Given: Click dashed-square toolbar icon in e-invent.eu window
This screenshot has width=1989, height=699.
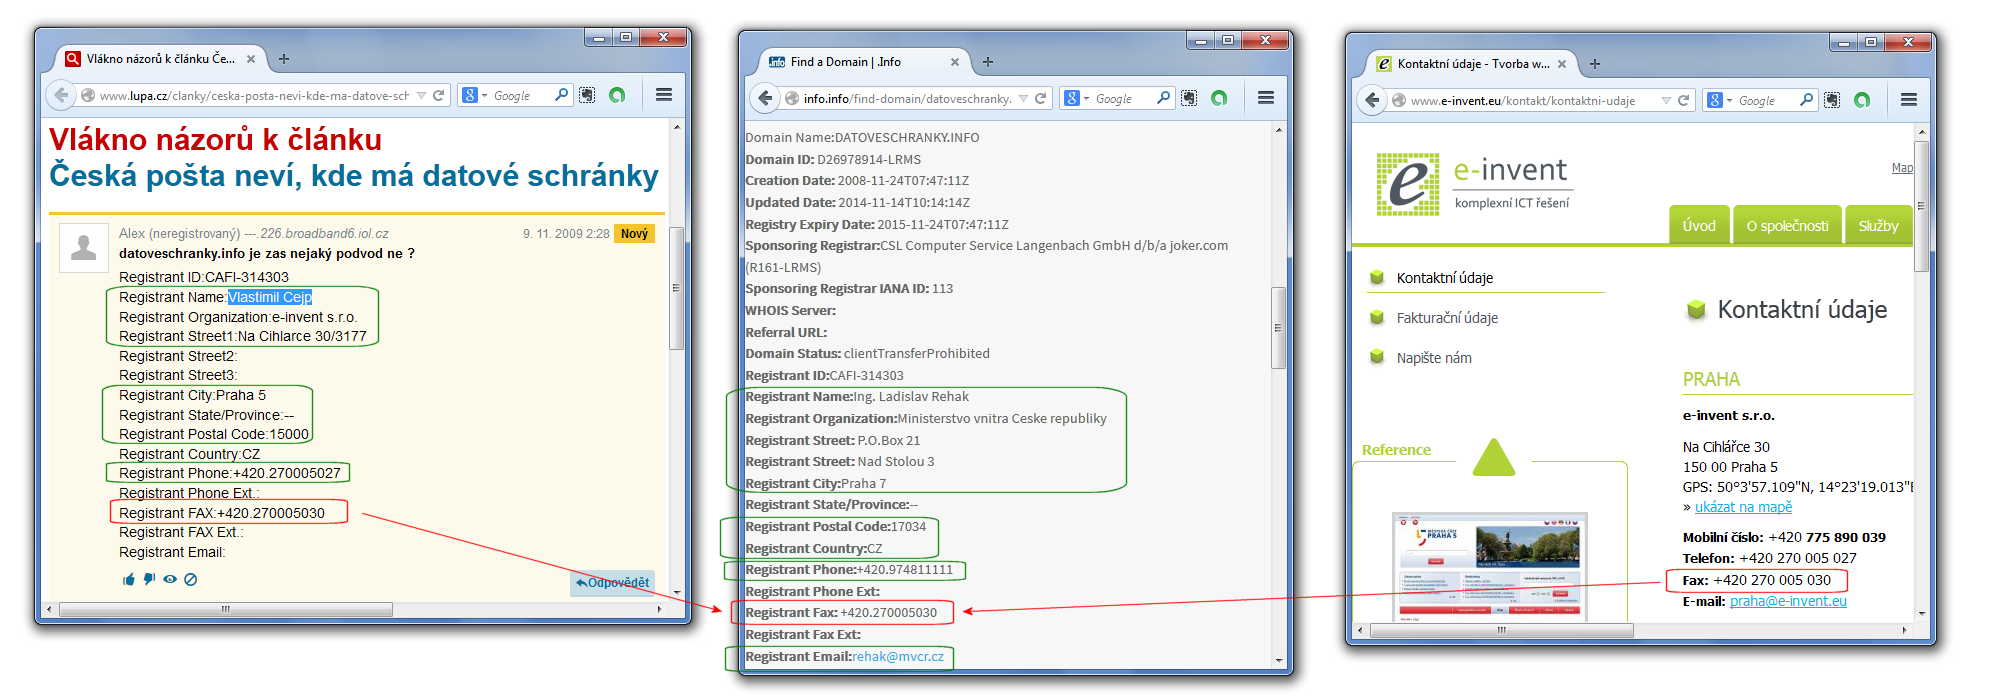Looking at the screenshot, I should tap(1832, 100).
